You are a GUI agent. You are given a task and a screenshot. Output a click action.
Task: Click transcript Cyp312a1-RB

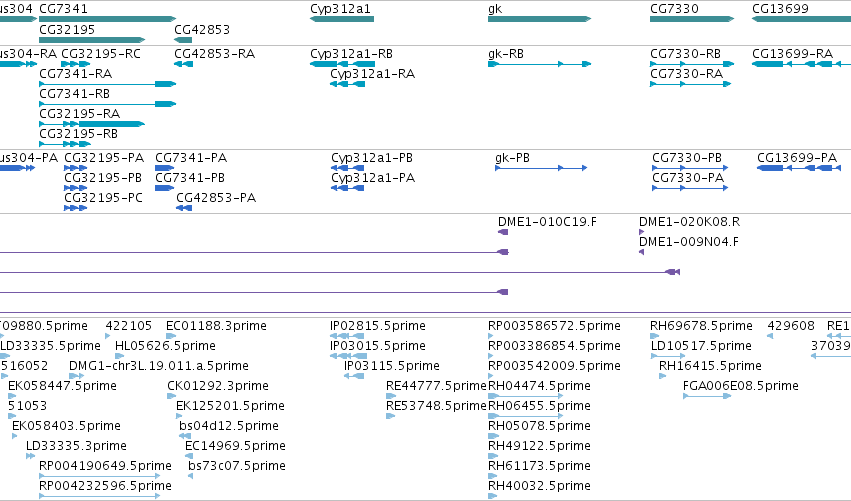pyautogui.click(x=342, y=64)
